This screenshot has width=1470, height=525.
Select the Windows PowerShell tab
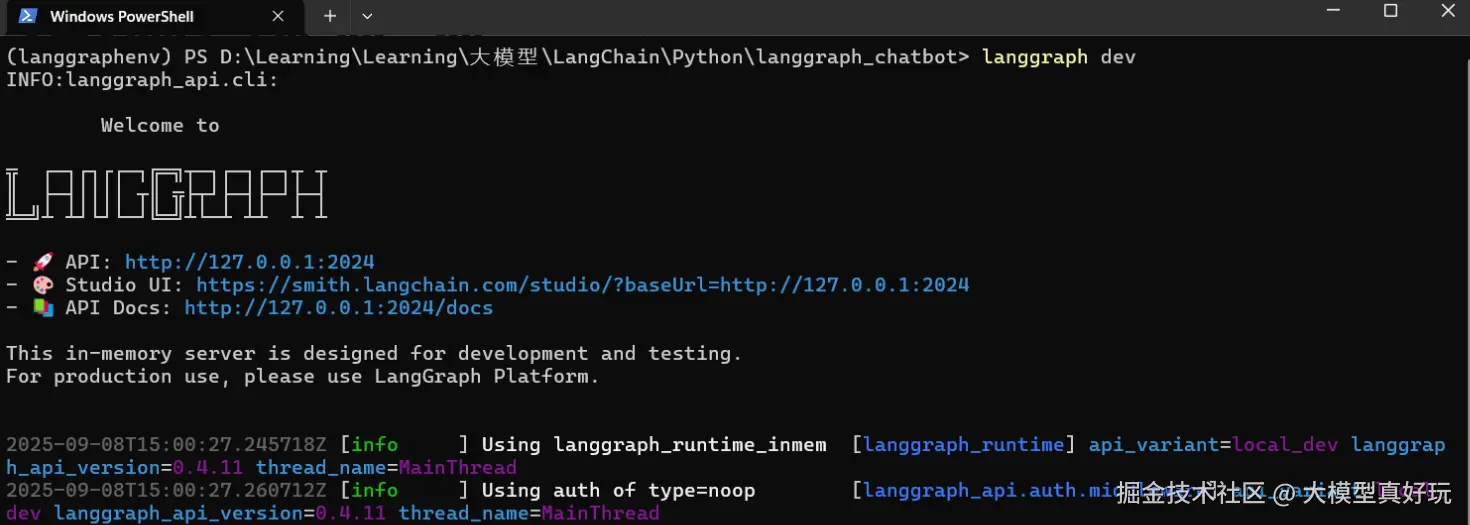pos(154,16)
